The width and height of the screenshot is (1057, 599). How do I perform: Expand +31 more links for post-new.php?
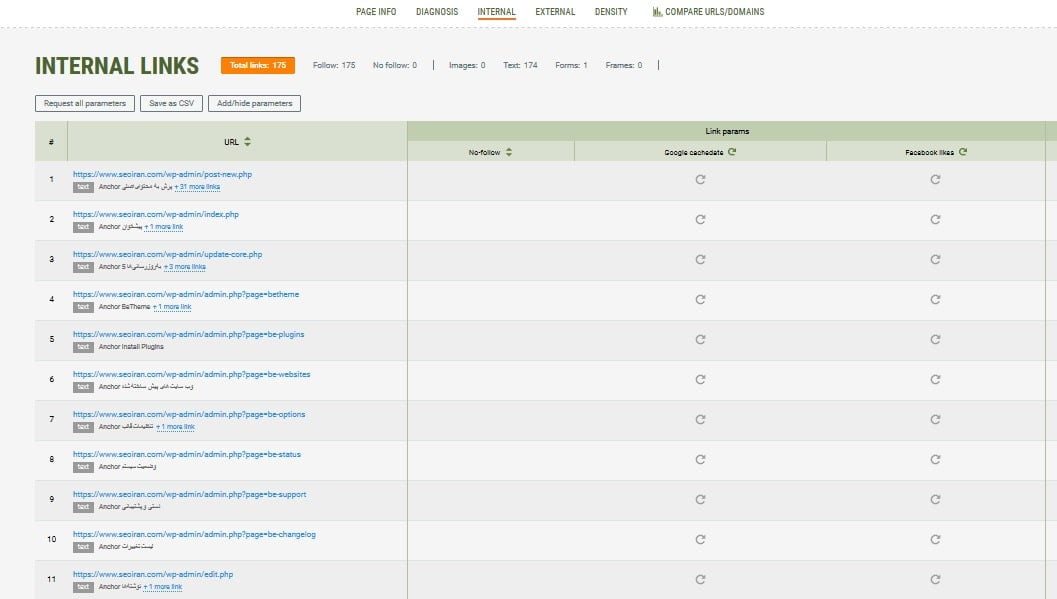[x=197, y=187]
